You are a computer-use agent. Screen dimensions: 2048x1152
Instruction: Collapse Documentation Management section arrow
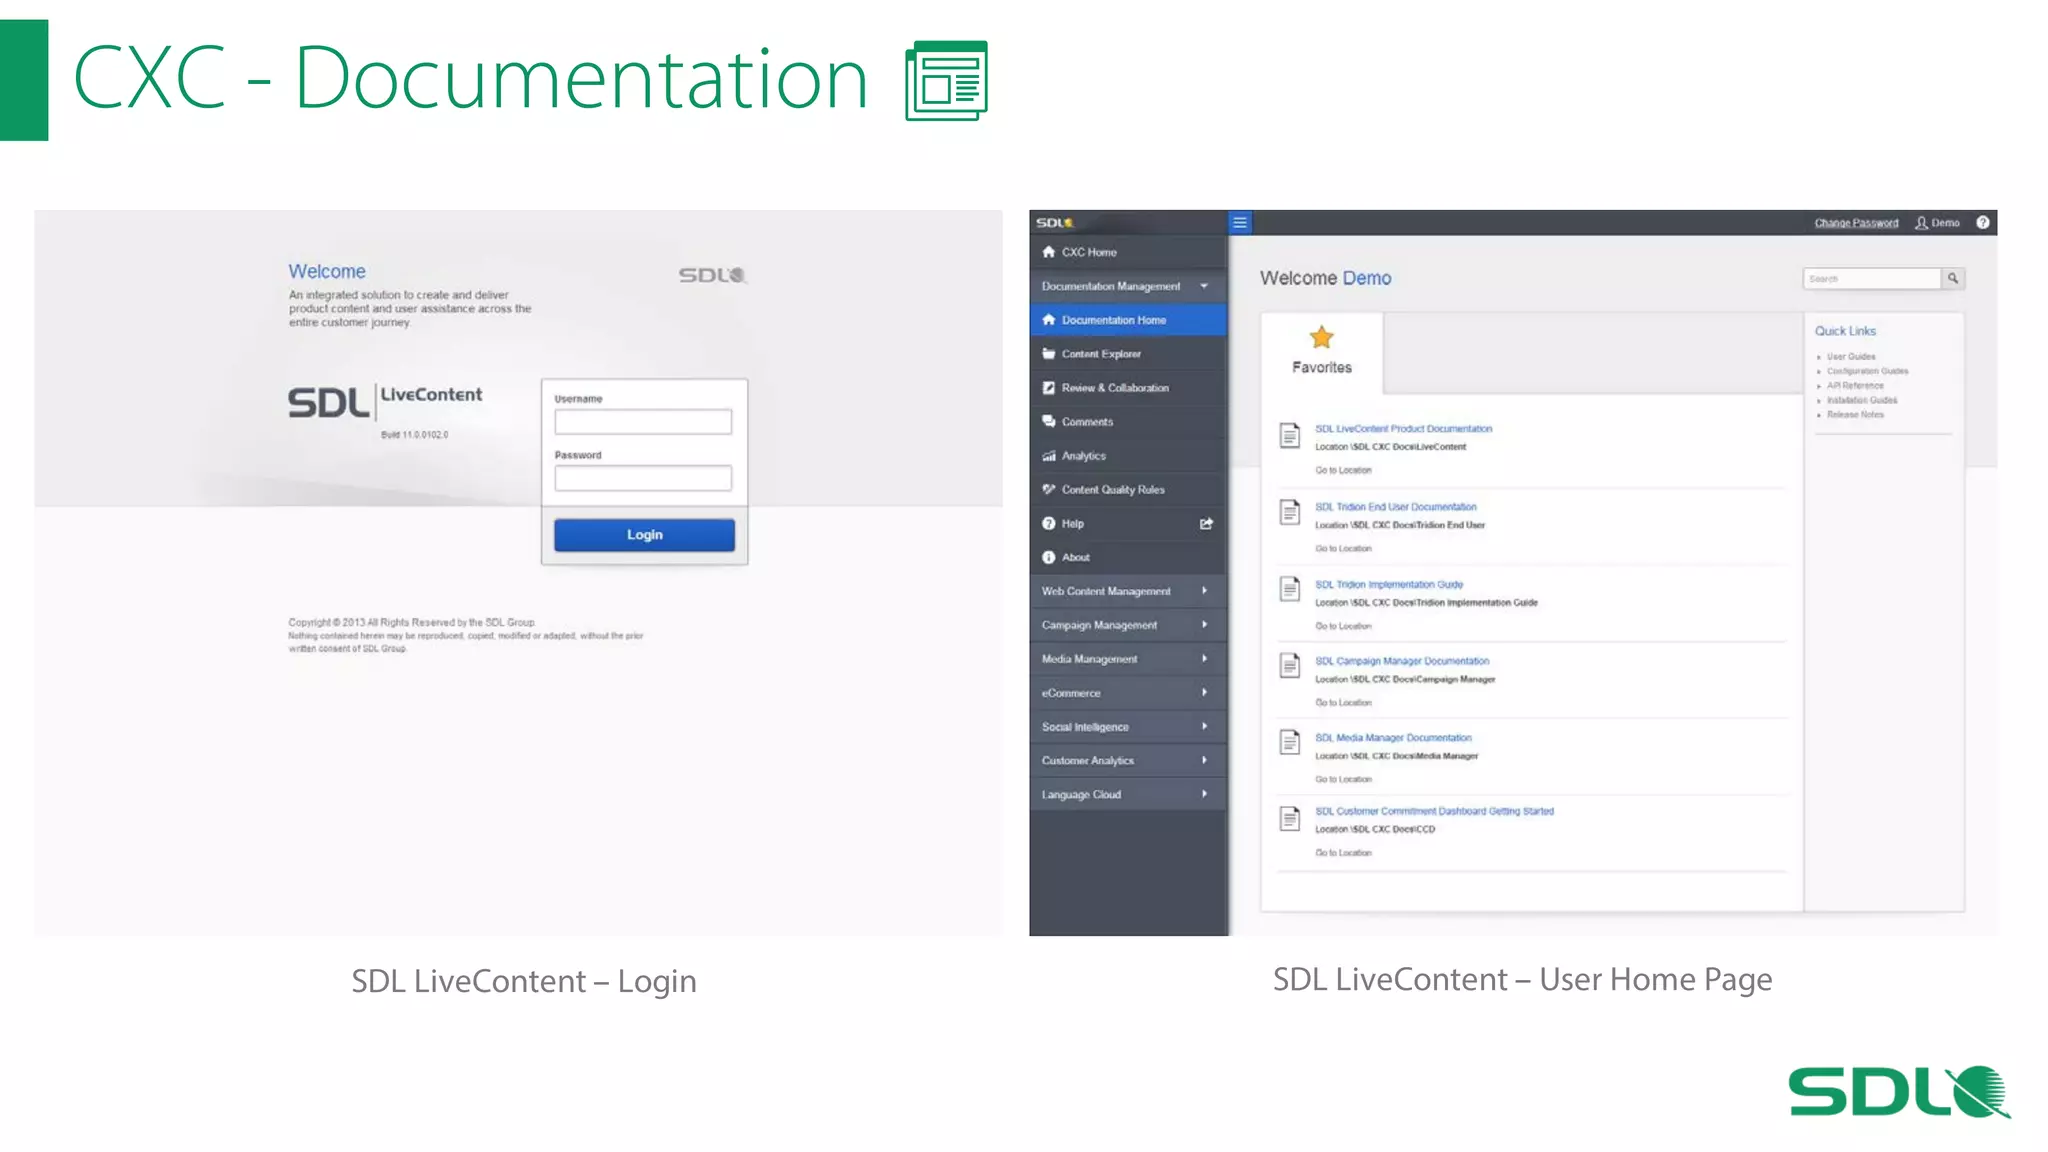coord(1204,286)
